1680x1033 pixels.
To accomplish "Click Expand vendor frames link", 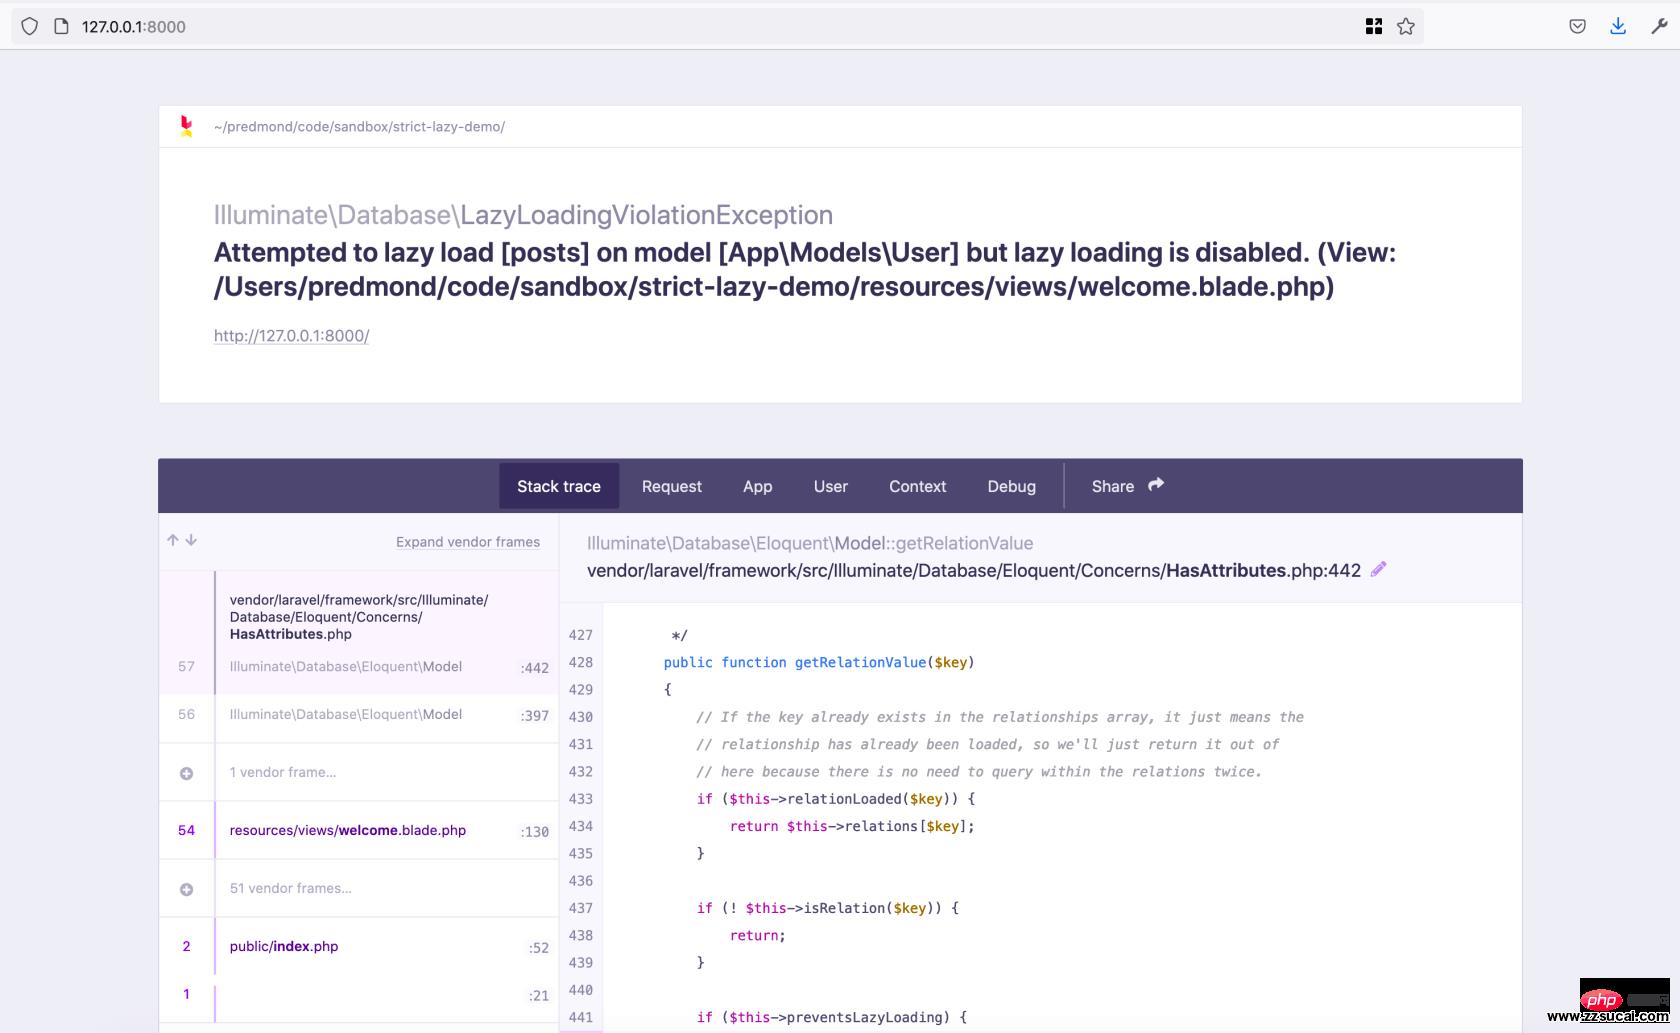I will (x=468, y=542).
